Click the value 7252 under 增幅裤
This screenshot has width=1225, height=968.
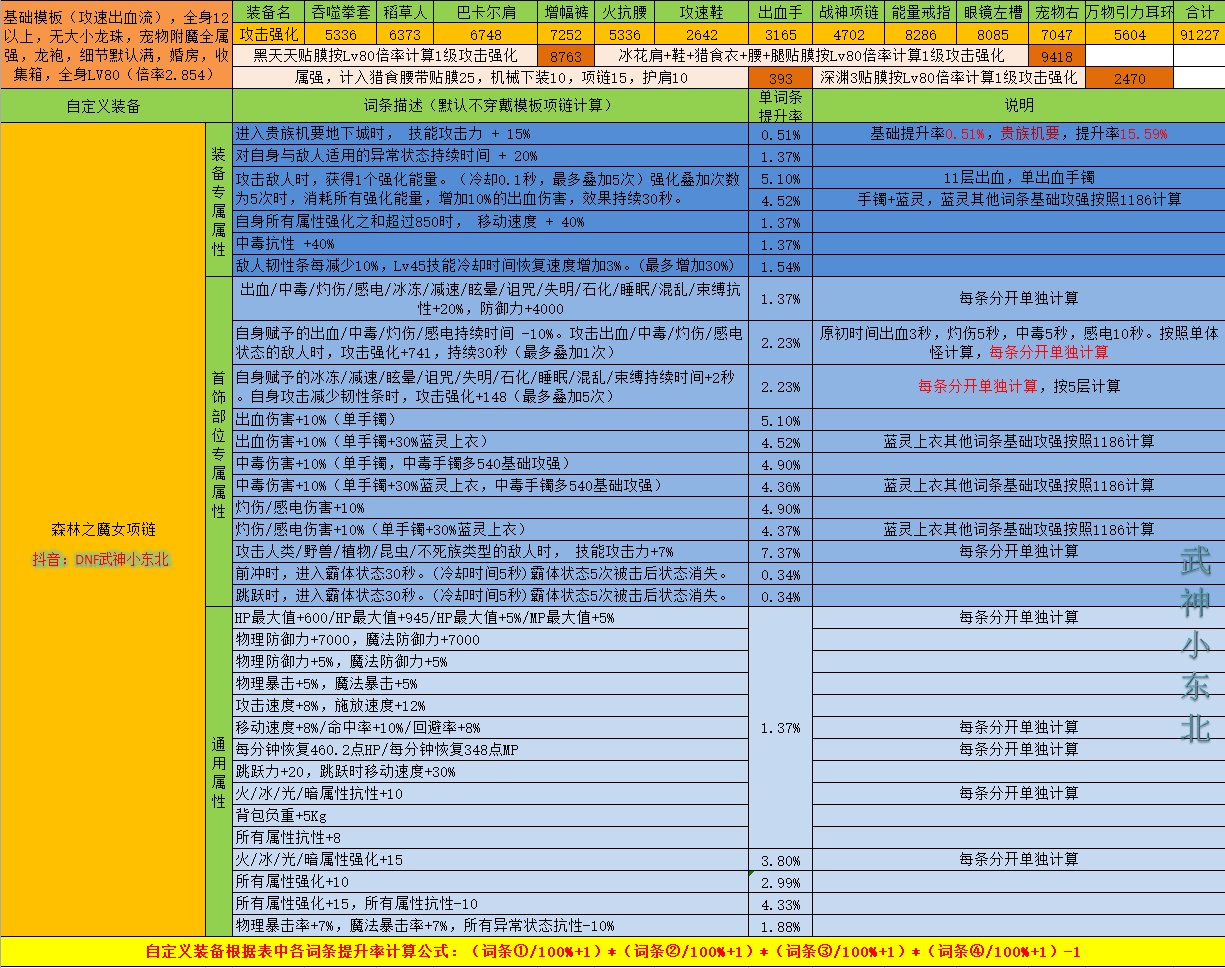coord(566,34)
